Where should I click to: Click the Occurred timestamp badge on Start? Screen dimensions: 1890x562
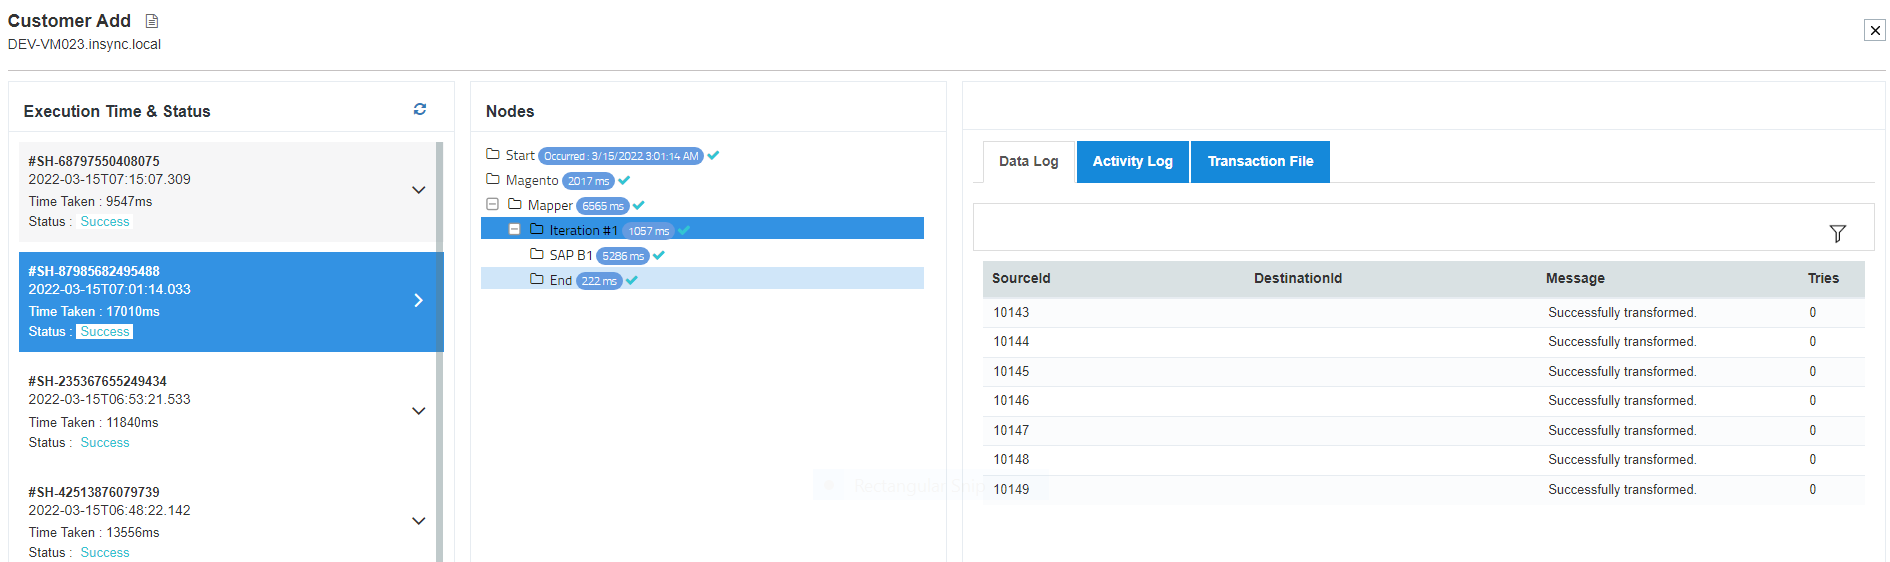[620, 156]
